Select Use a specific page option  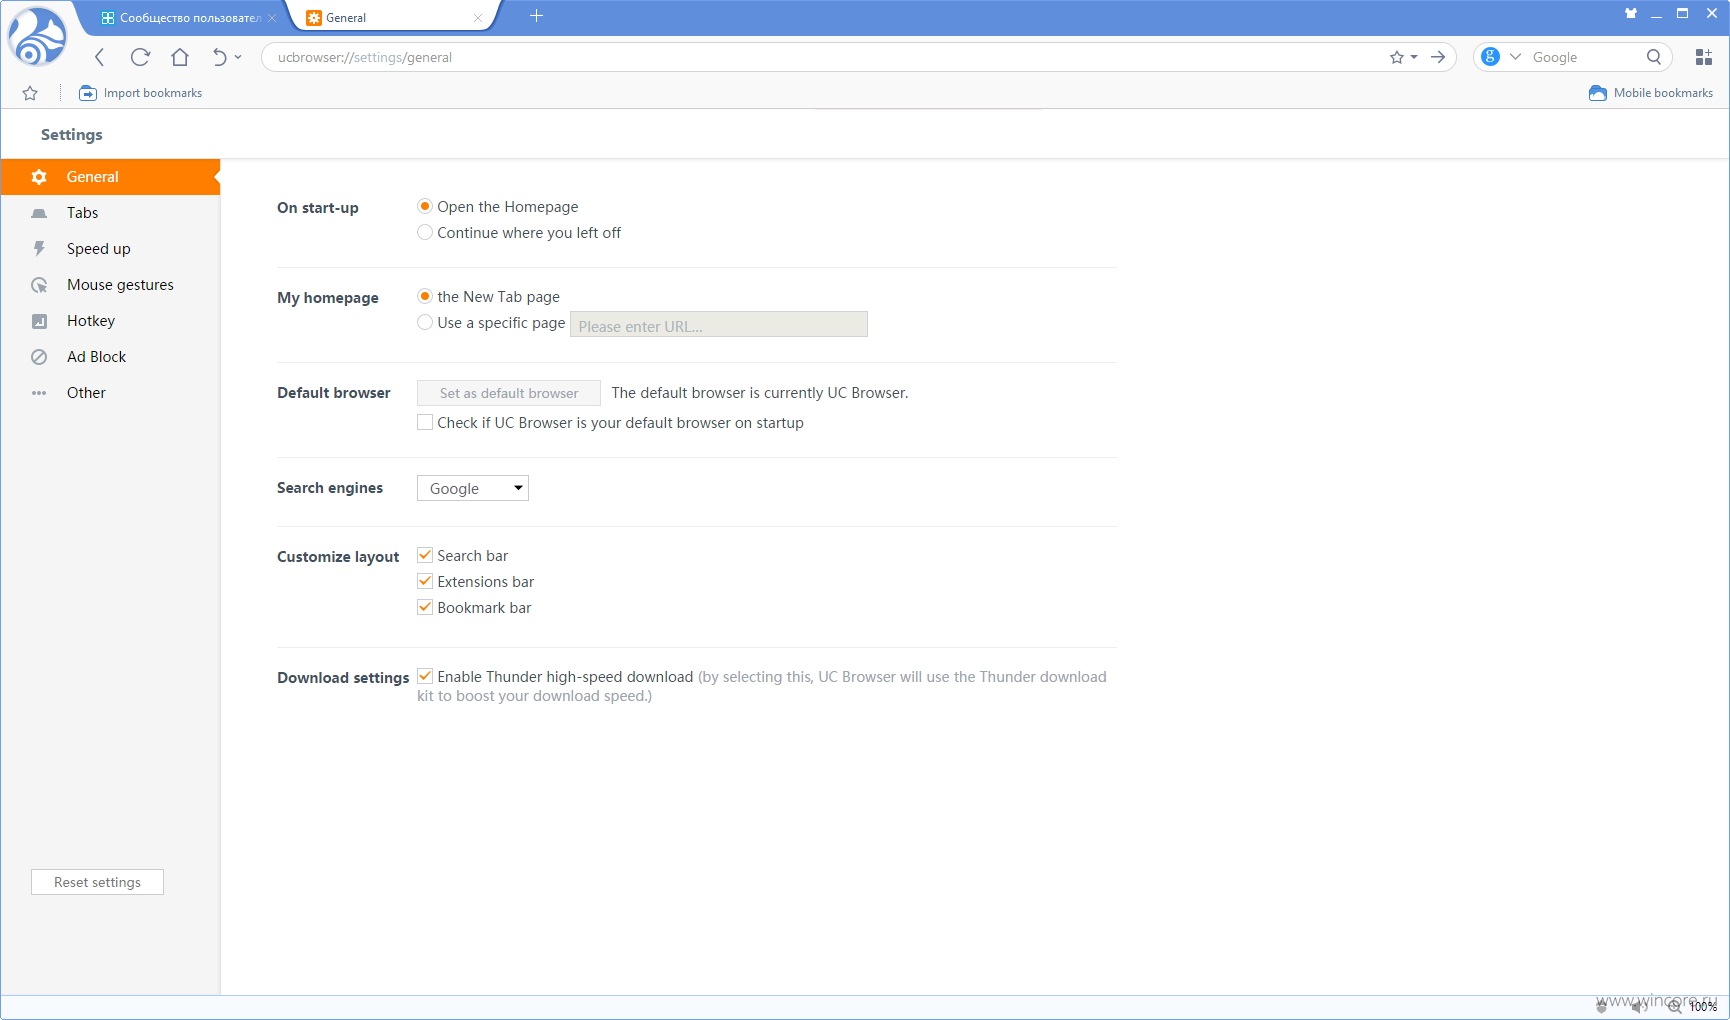point(425,322)
